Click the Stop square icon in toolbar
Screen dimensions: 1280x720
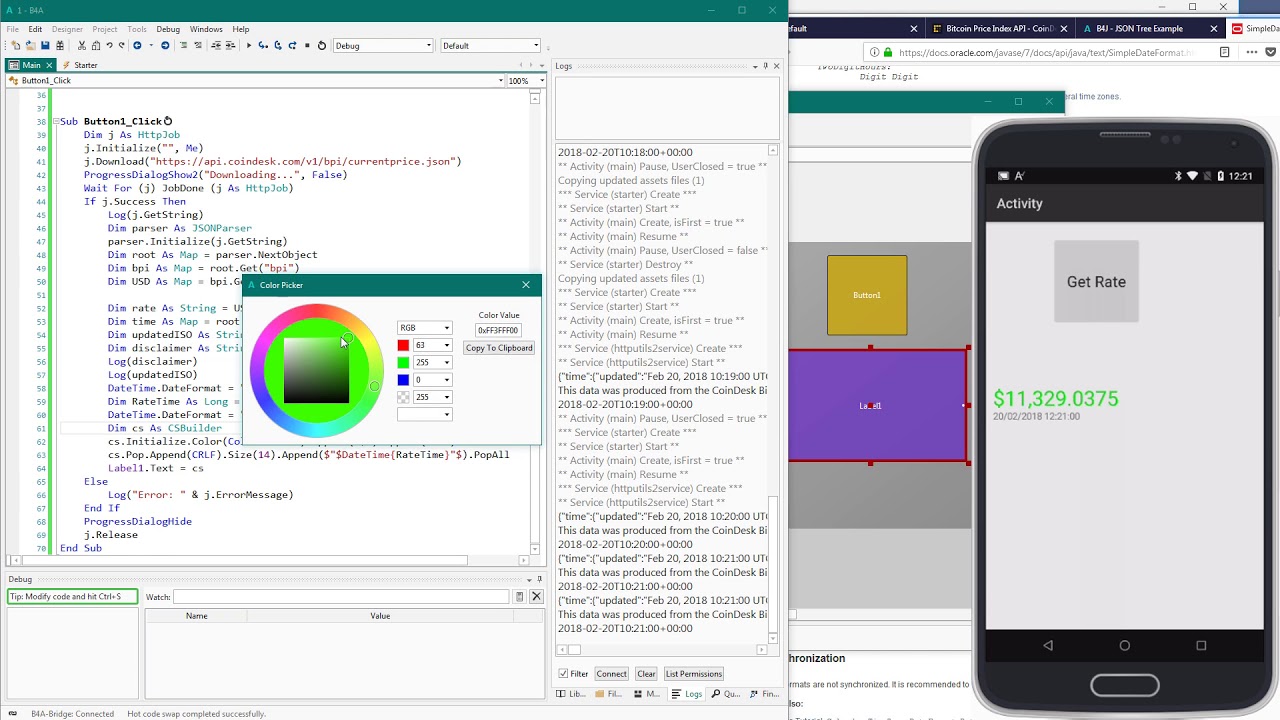[x=306, y=45]
